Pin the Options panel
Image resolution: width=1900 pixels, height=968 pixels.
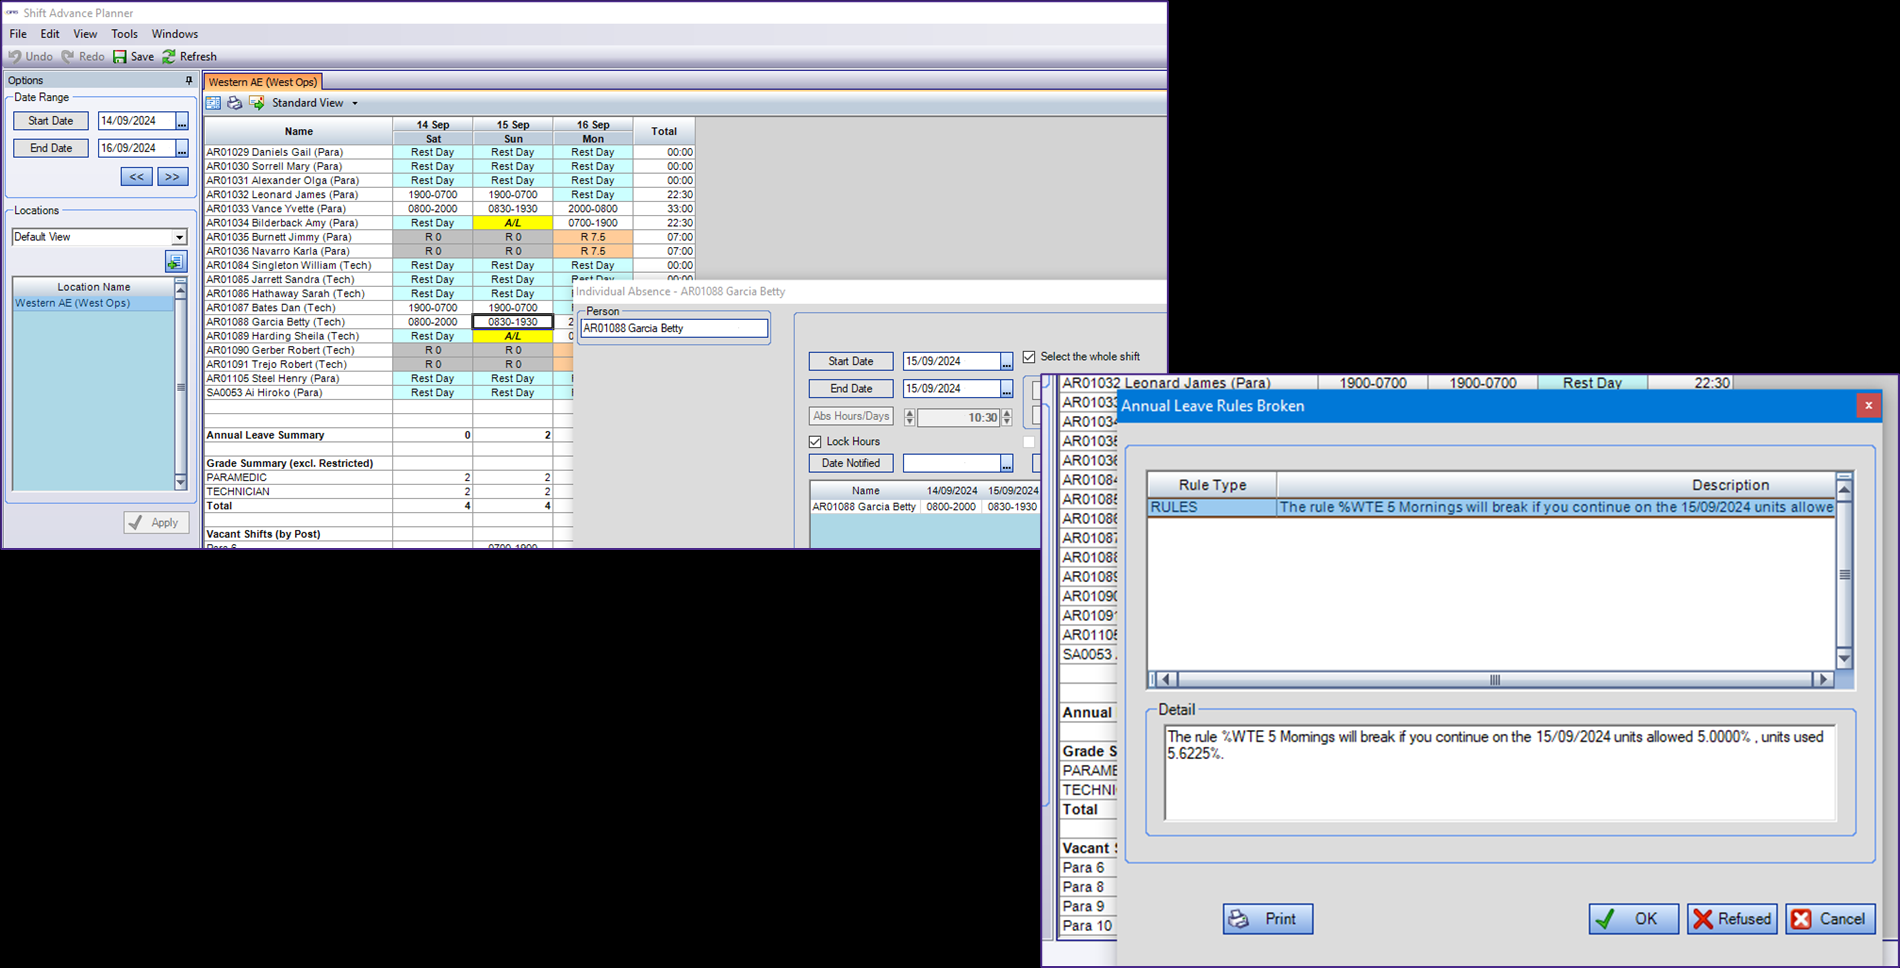coord(188,80)
